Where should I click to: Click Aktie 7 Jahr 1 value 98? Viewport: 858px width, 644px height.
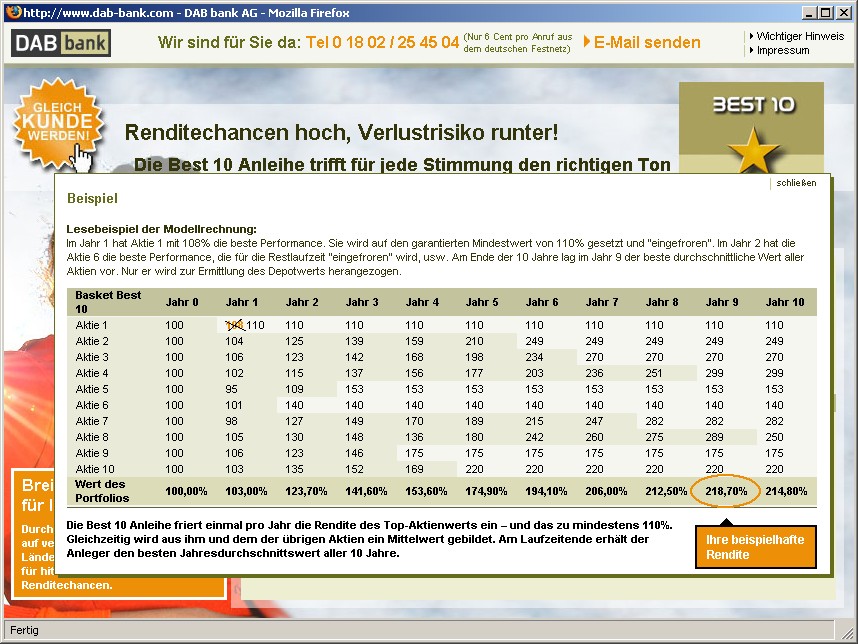[231, 421]
